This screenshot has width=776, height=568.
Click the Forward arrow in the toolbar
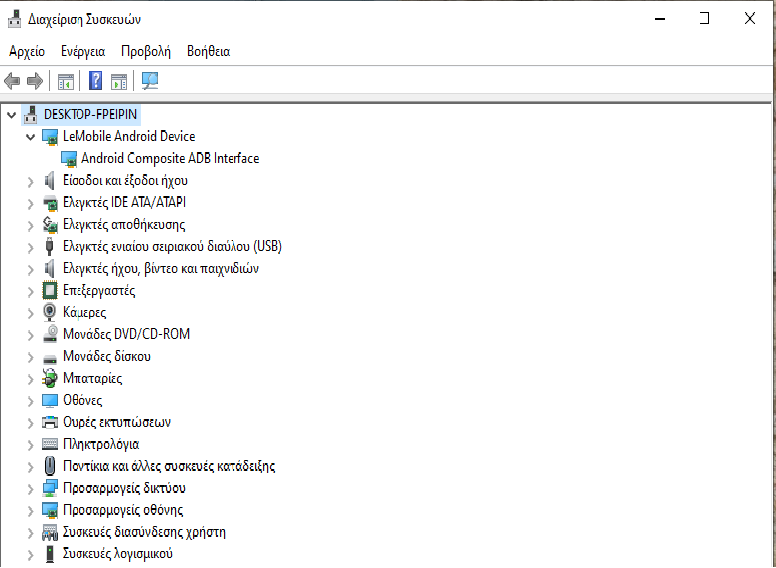35,81
